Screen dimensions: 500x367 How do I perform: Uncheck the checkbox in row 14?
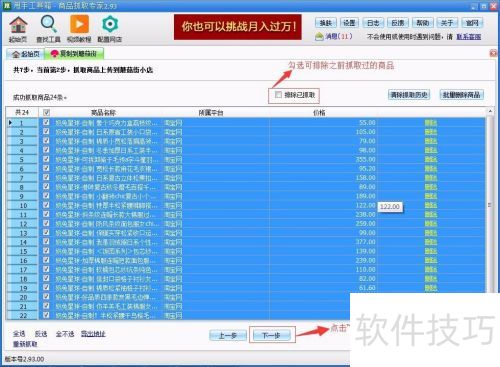pyautogui.click(x=46, y=242)
